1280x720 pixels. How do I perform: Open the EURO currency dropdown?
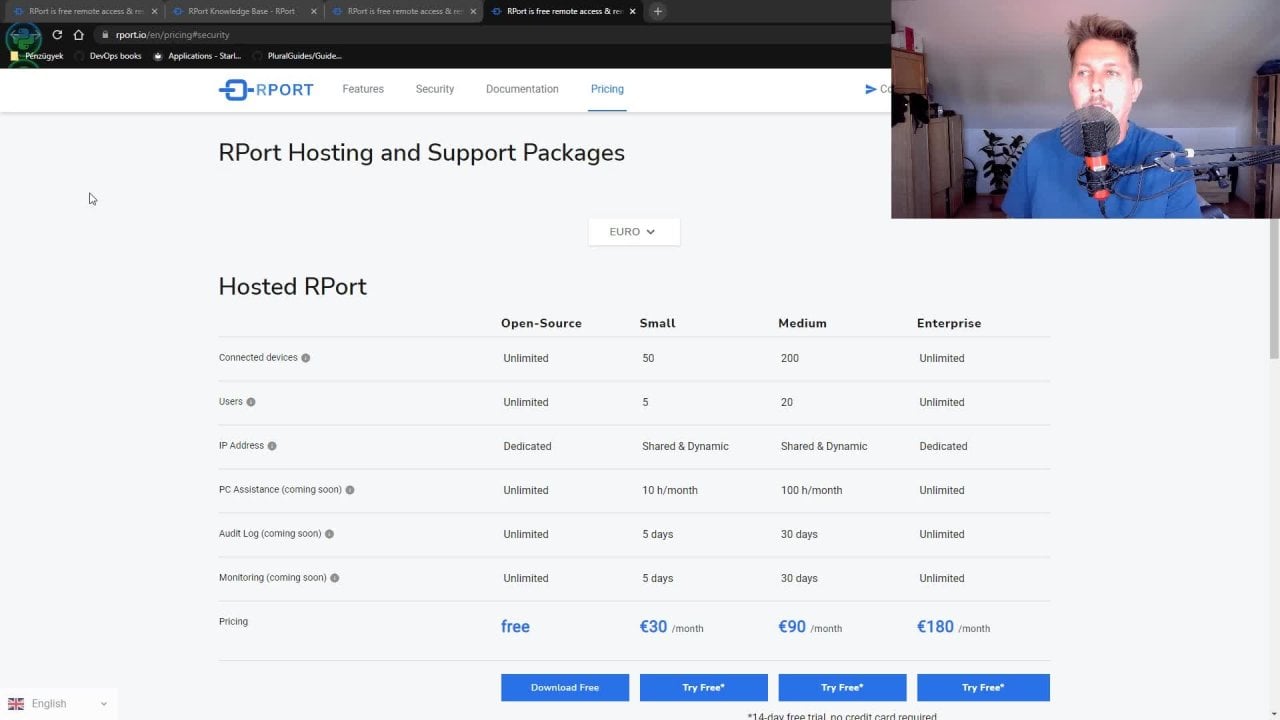tap(634, 232)
